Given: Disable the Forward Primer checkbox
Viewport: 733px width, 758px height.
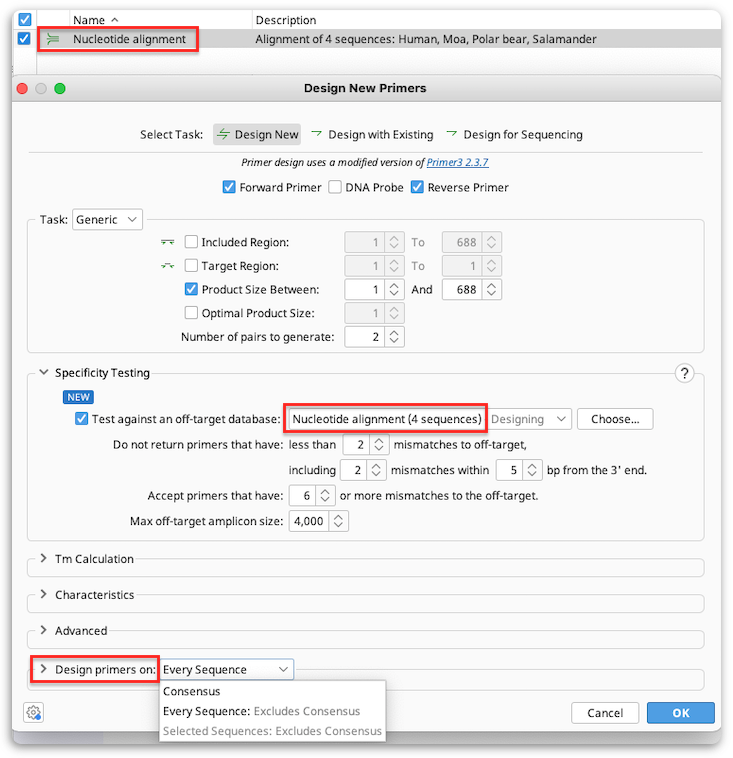Looking at the screenshot, I should point(229,187).
